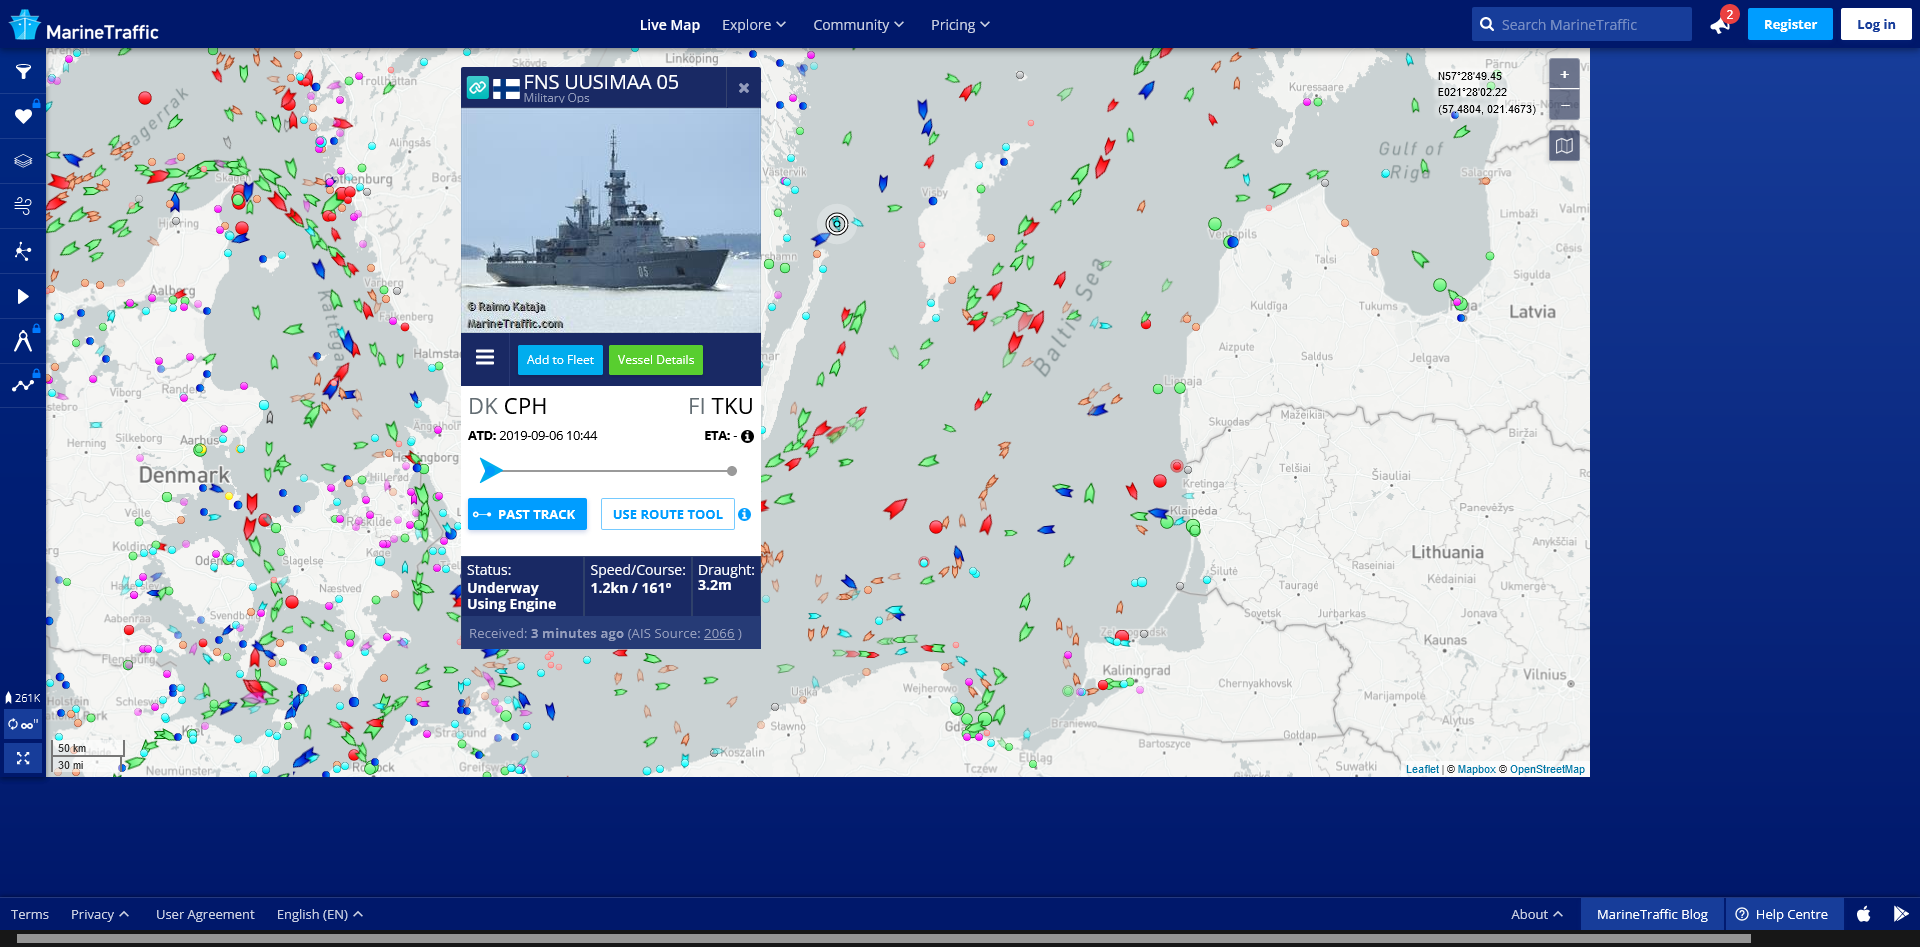This screenshot has width=1920, height=947.
Task: Click Vessel Details button
Action: tap(656, 360)
